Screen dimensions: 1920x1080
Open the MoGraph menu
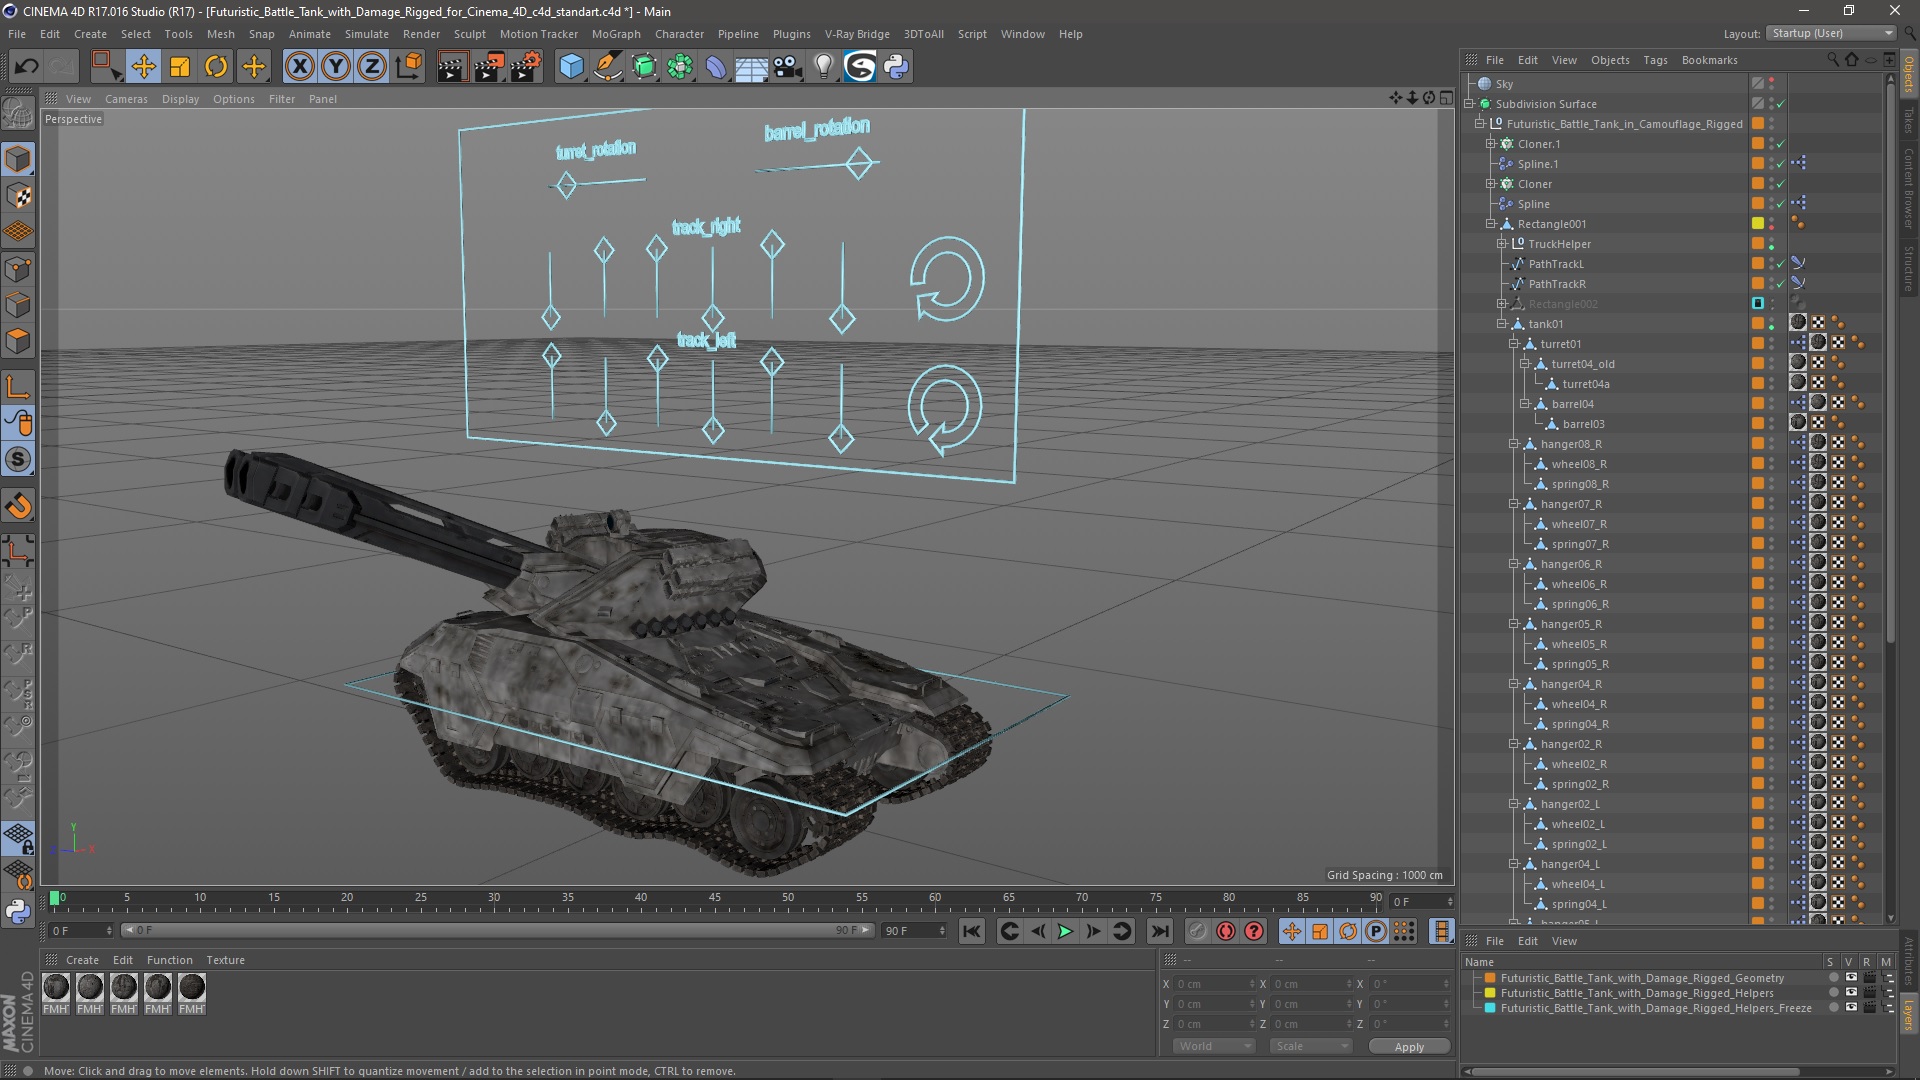[615, 34]
